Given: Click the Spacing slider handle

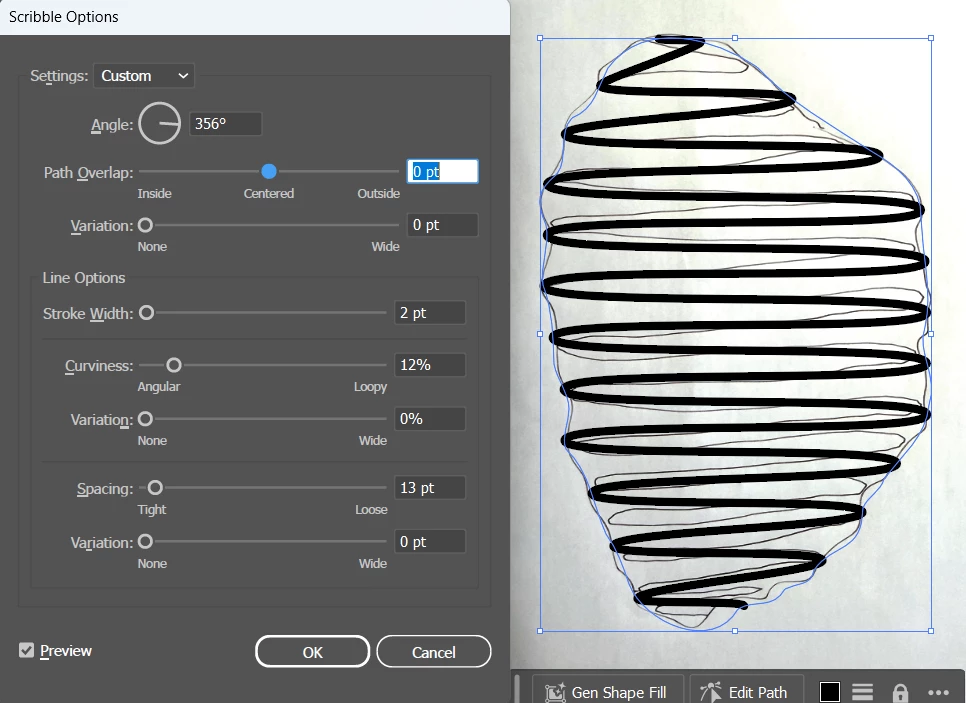Looking at the screenshot, I should click(x=155, y=488).
